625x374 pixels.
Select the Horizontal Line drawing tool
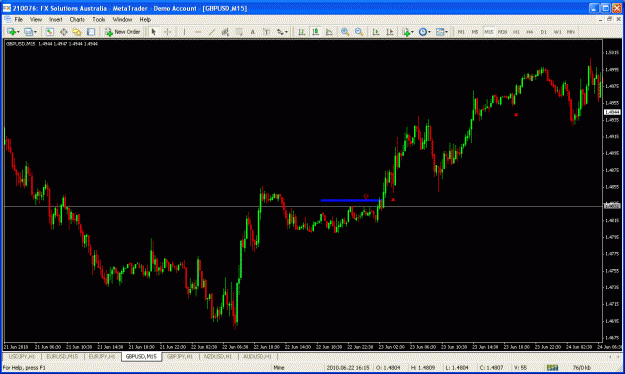point(198,32)
